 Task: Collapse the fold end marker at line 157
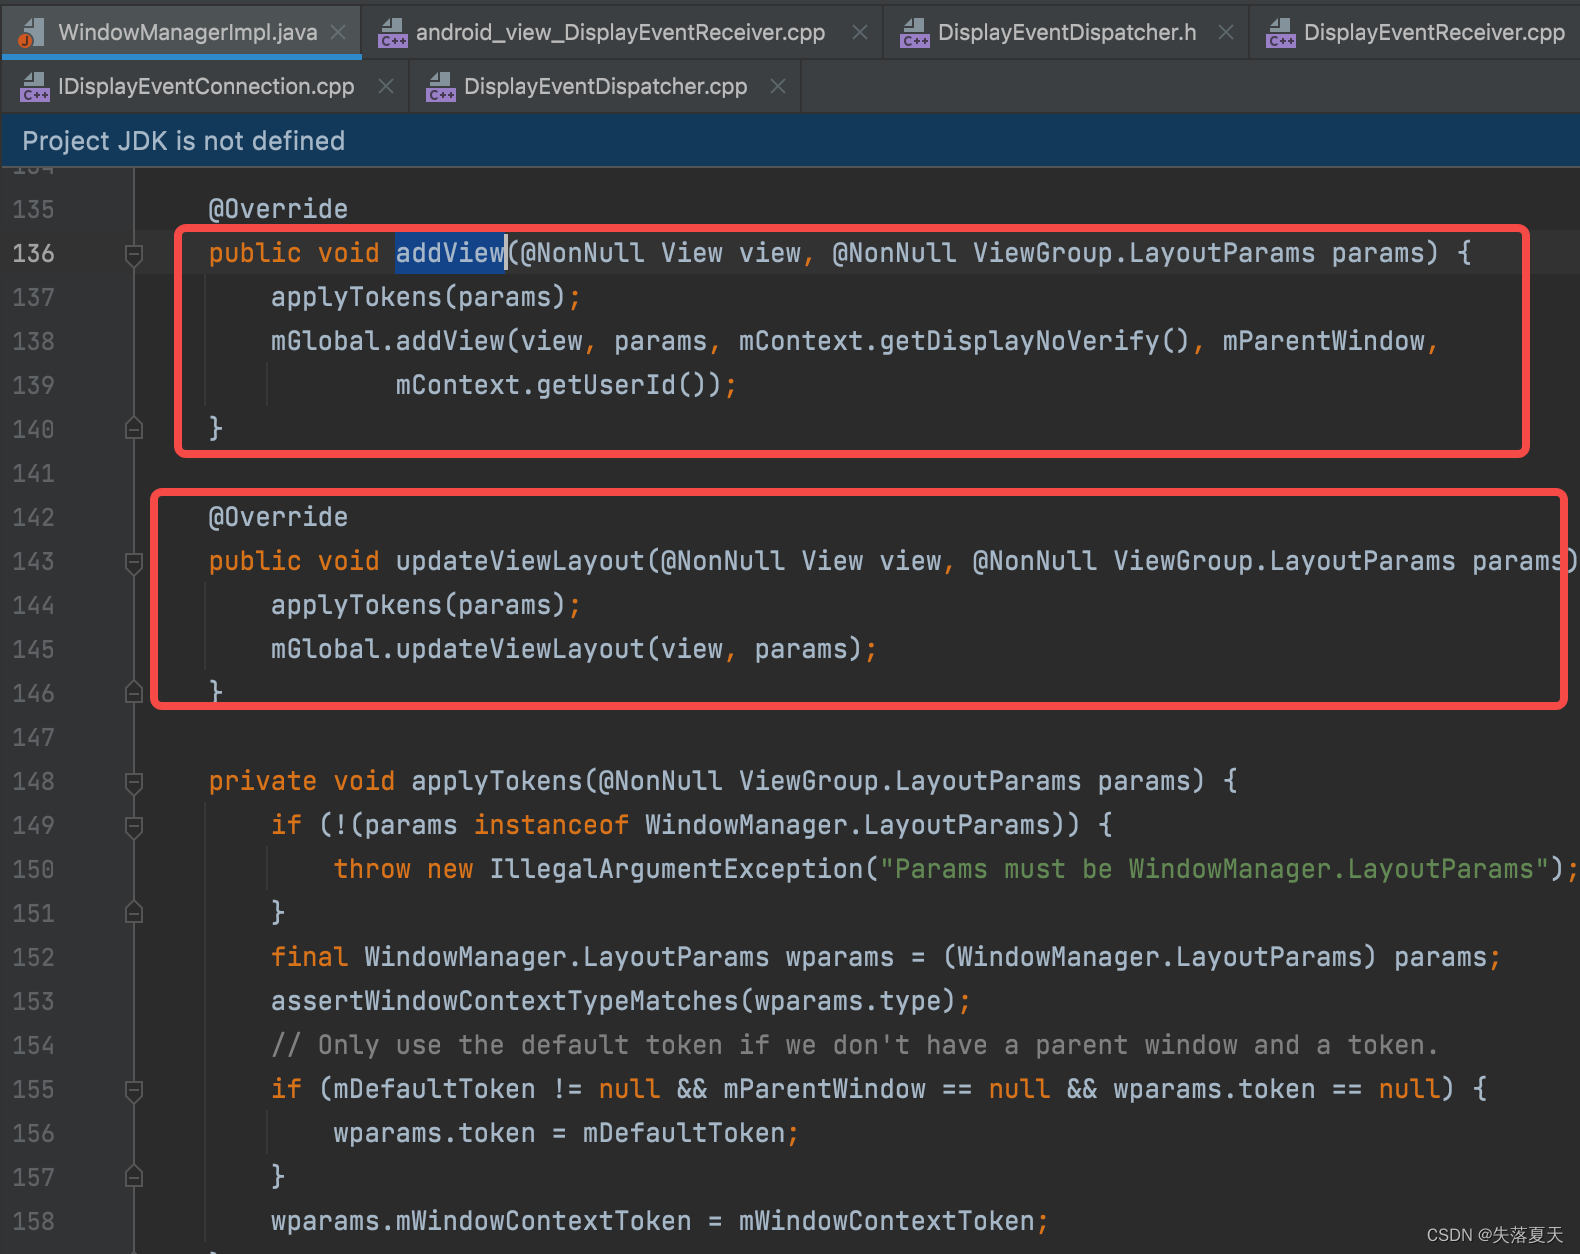tap(134, 1176)
